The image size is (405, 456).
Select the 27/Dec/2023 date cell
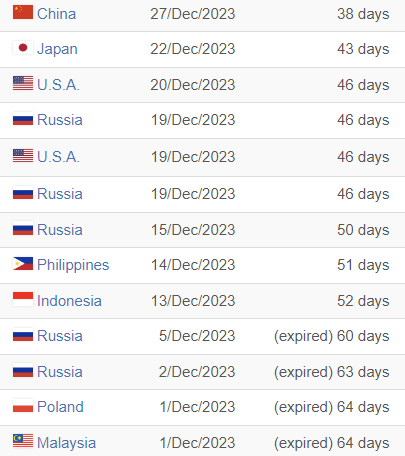tap(193, 14)
